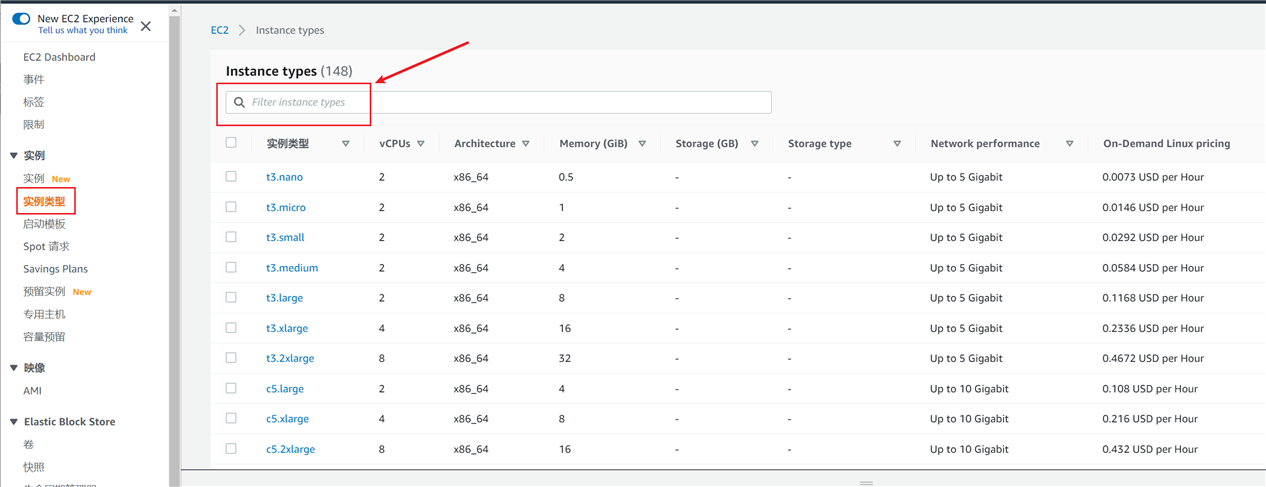This screenshot has height=487, width=1266.
Task: Open 专用主机 in the sidebar
Action: [44, 314]
